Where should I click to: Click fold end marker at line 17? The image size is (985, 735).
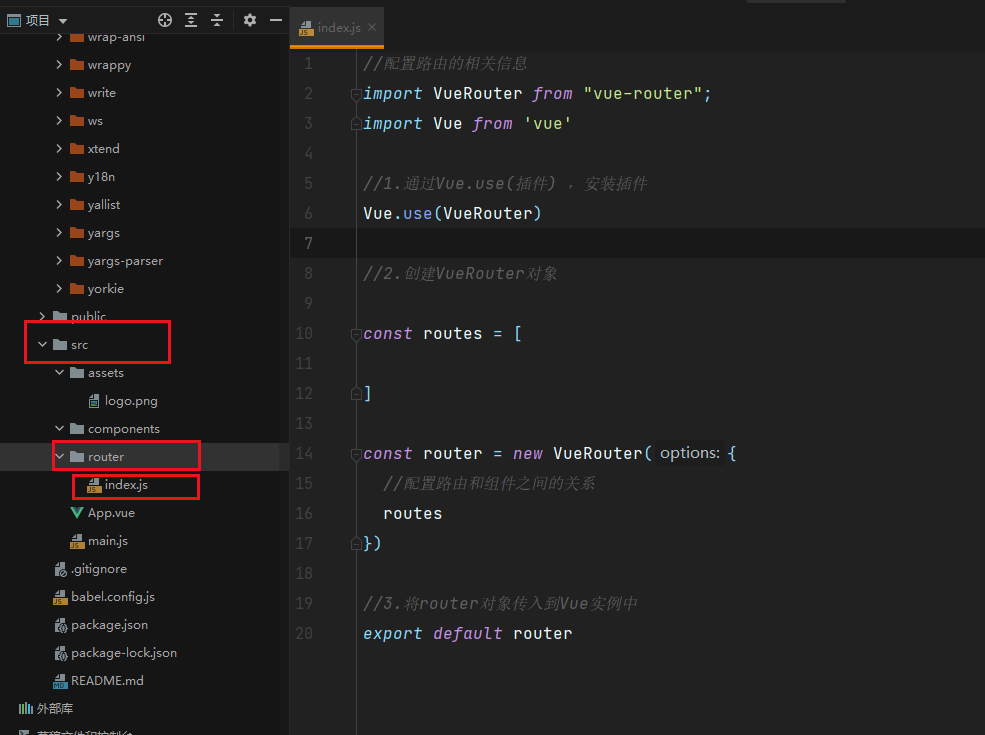coord(356,544)
